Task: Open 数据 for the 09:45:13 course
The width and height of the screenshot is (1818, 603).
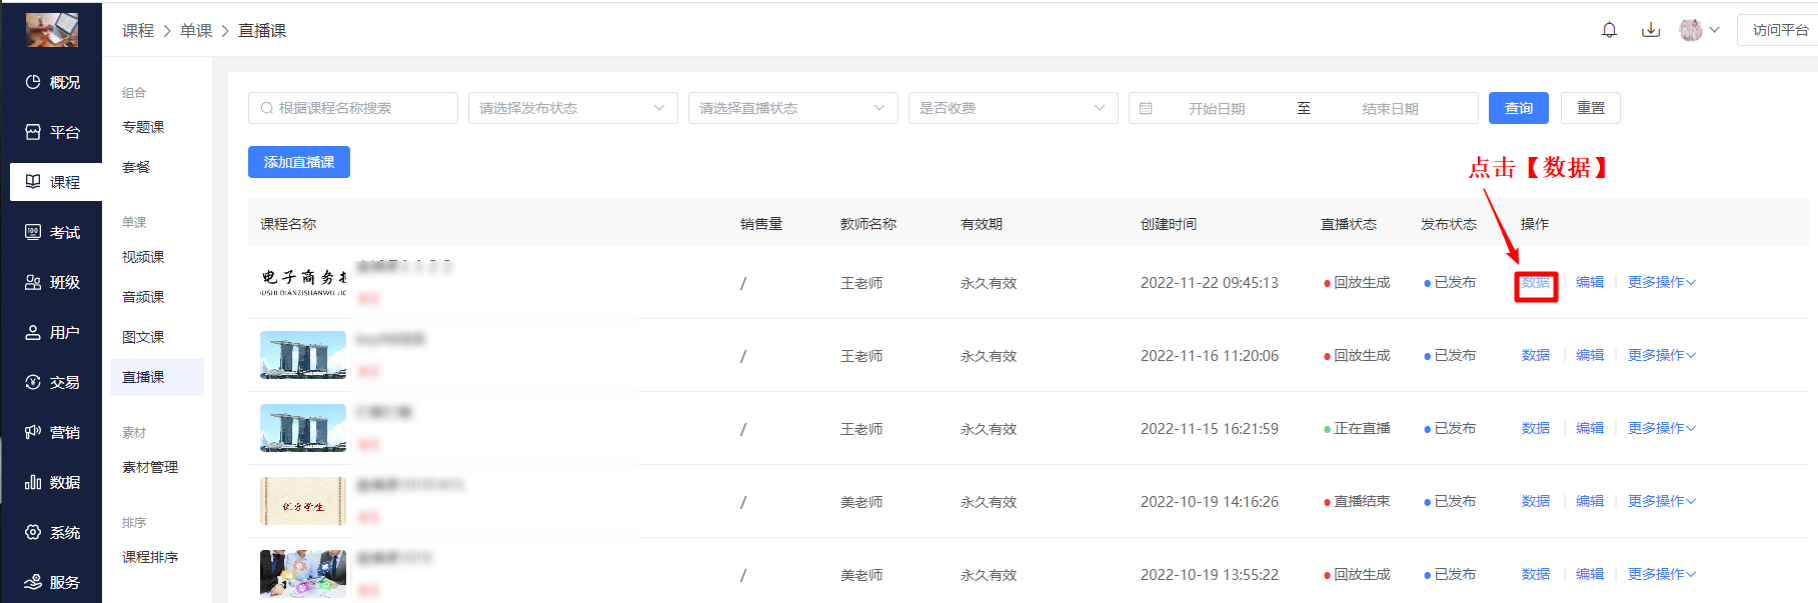Action: [1536, 282]
